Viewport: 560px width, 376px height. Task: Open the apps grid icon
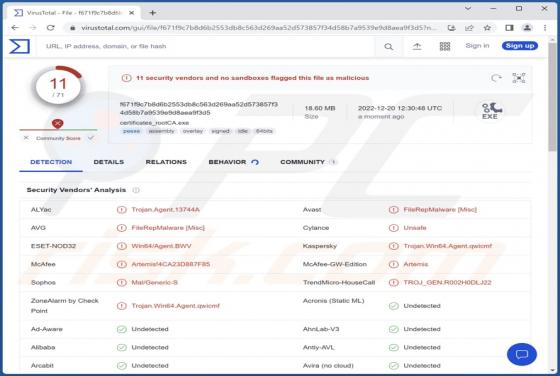tap(445, 46)
